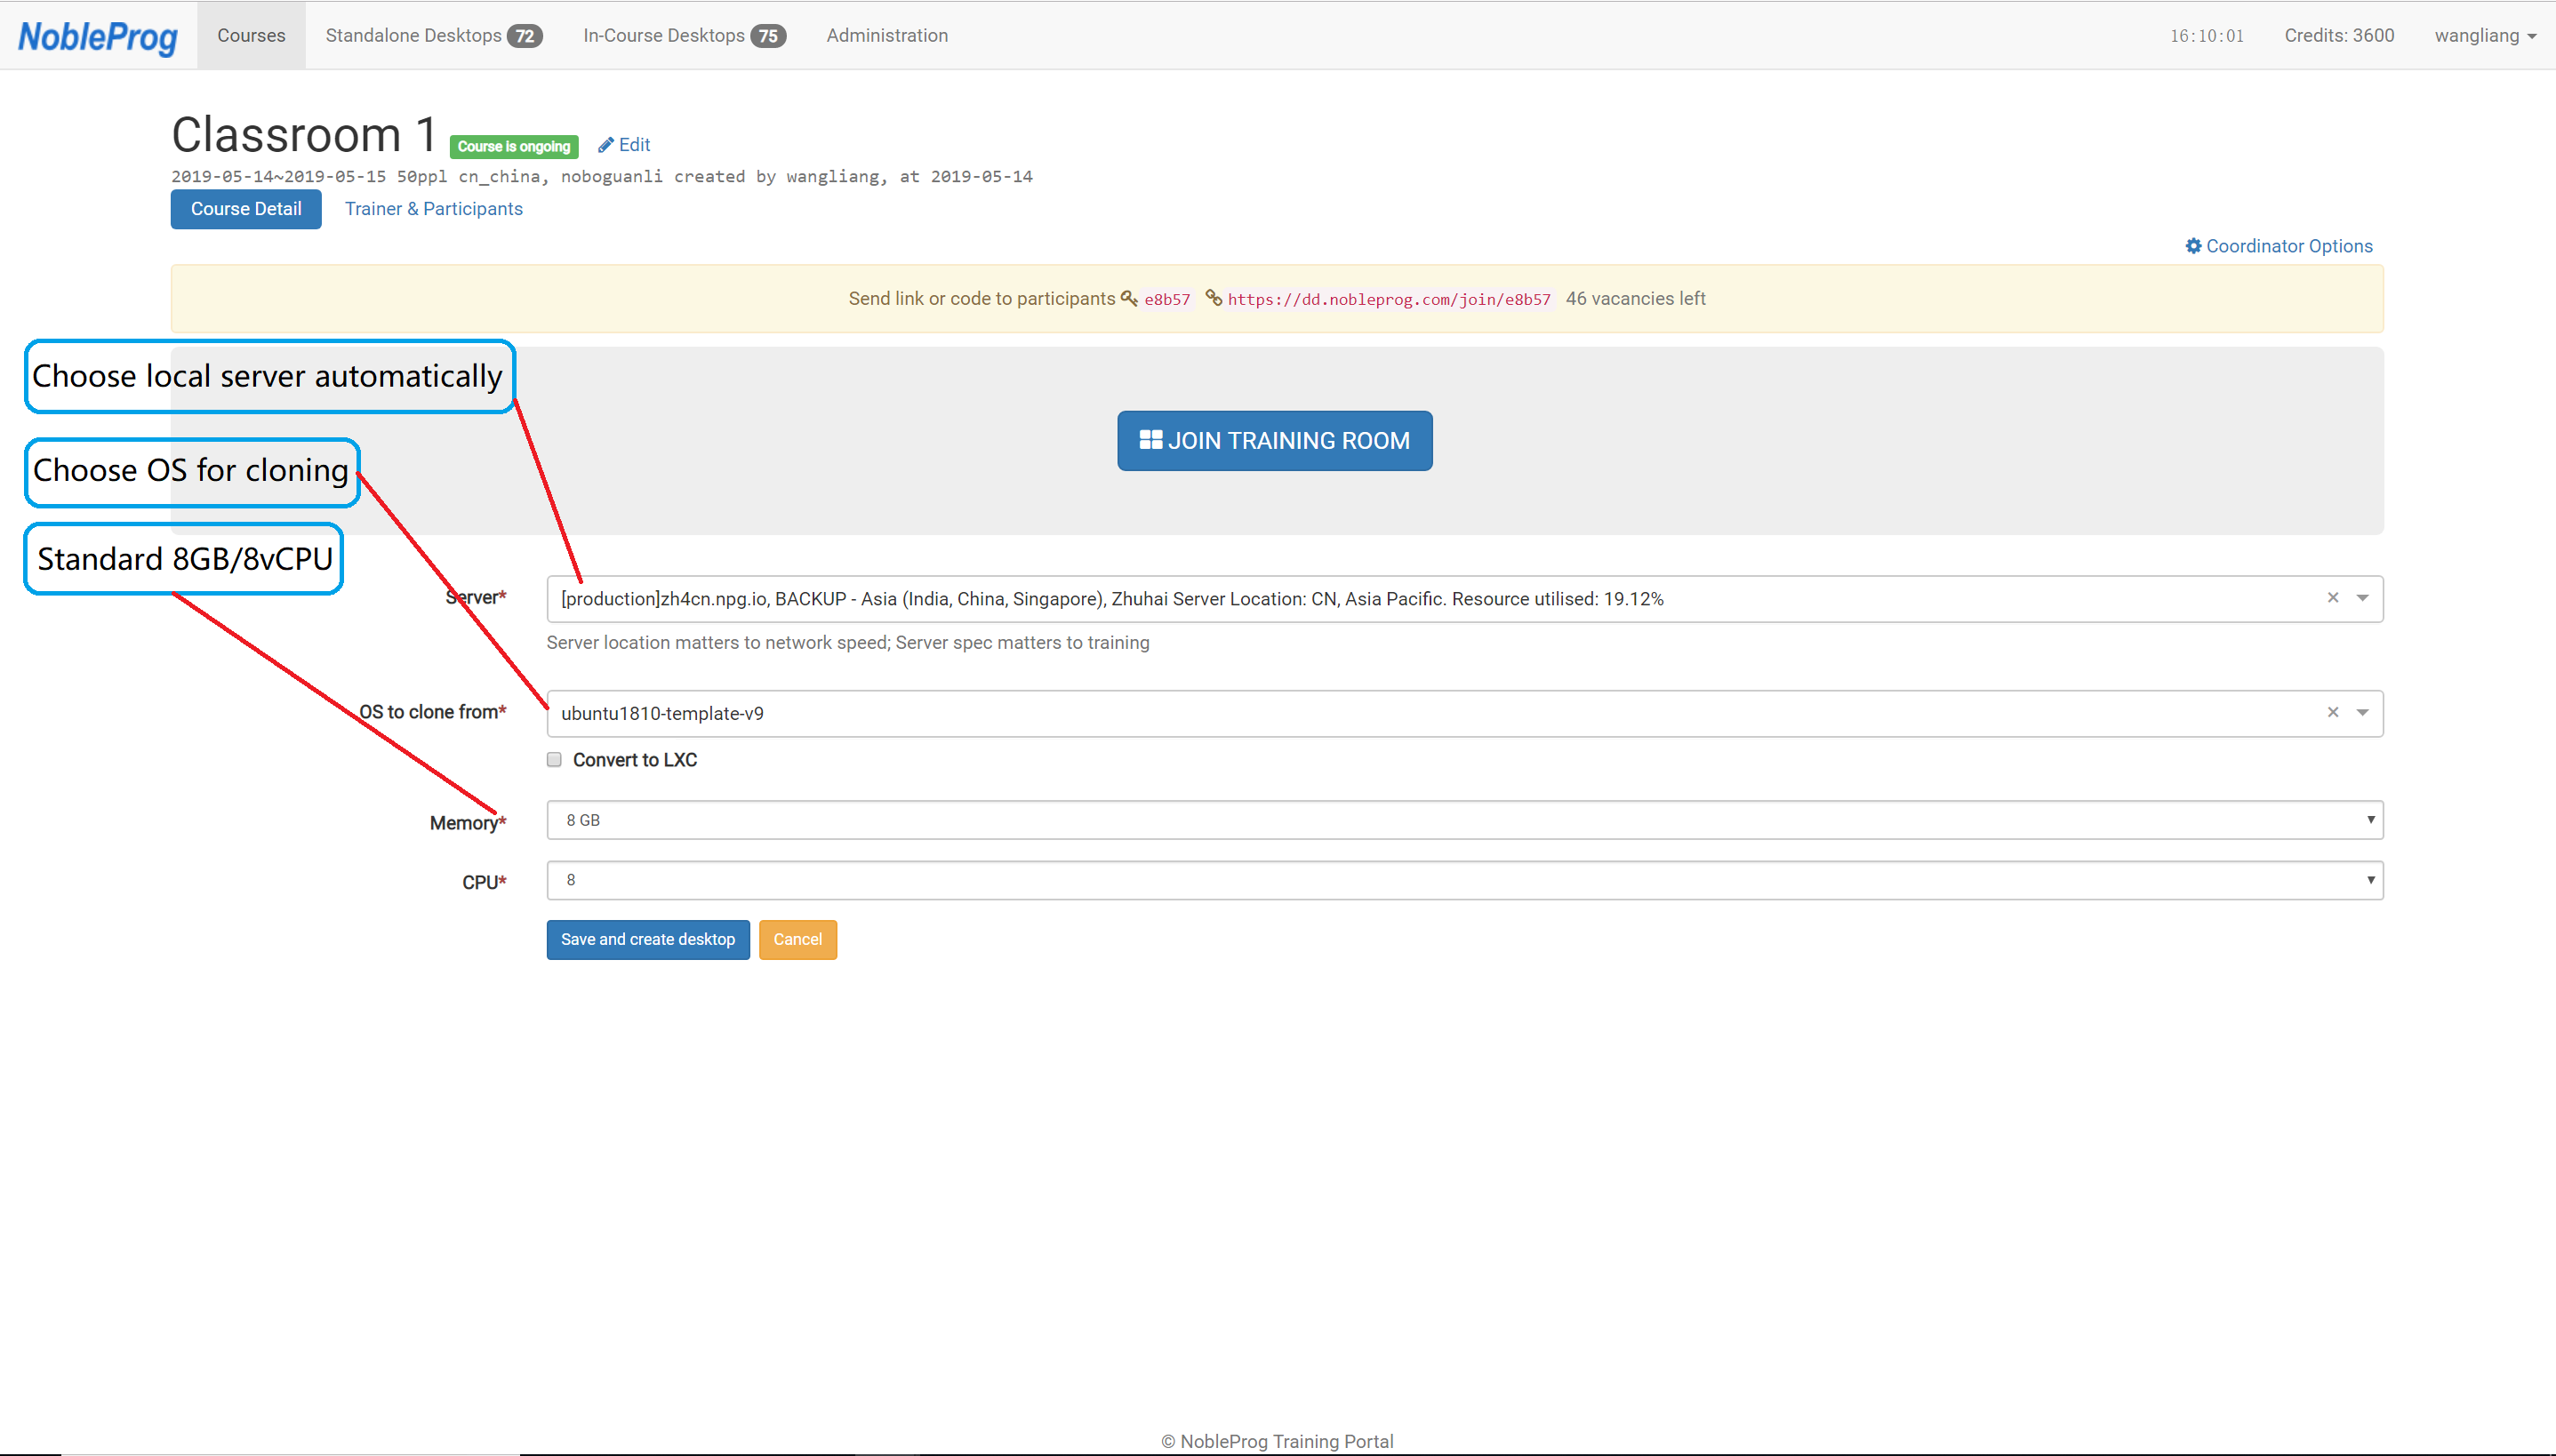Open the join URL link
Screen dimensions: 2556x1456
tap(1388, 299)
